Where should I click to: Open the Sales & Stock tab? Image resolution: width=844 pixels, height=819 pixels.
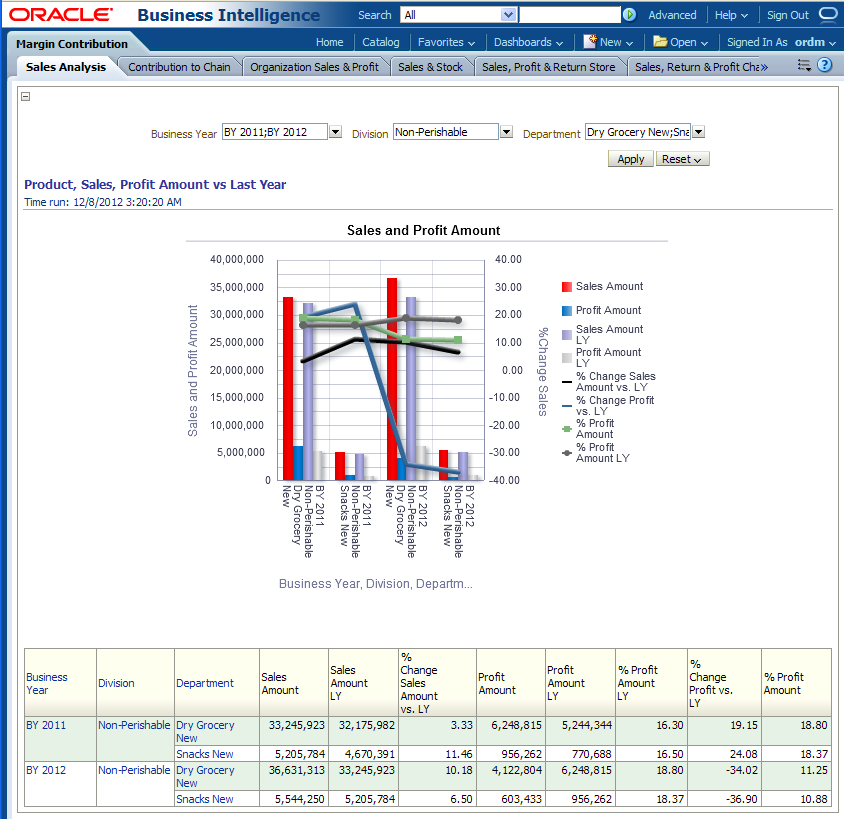click(430, 67)
